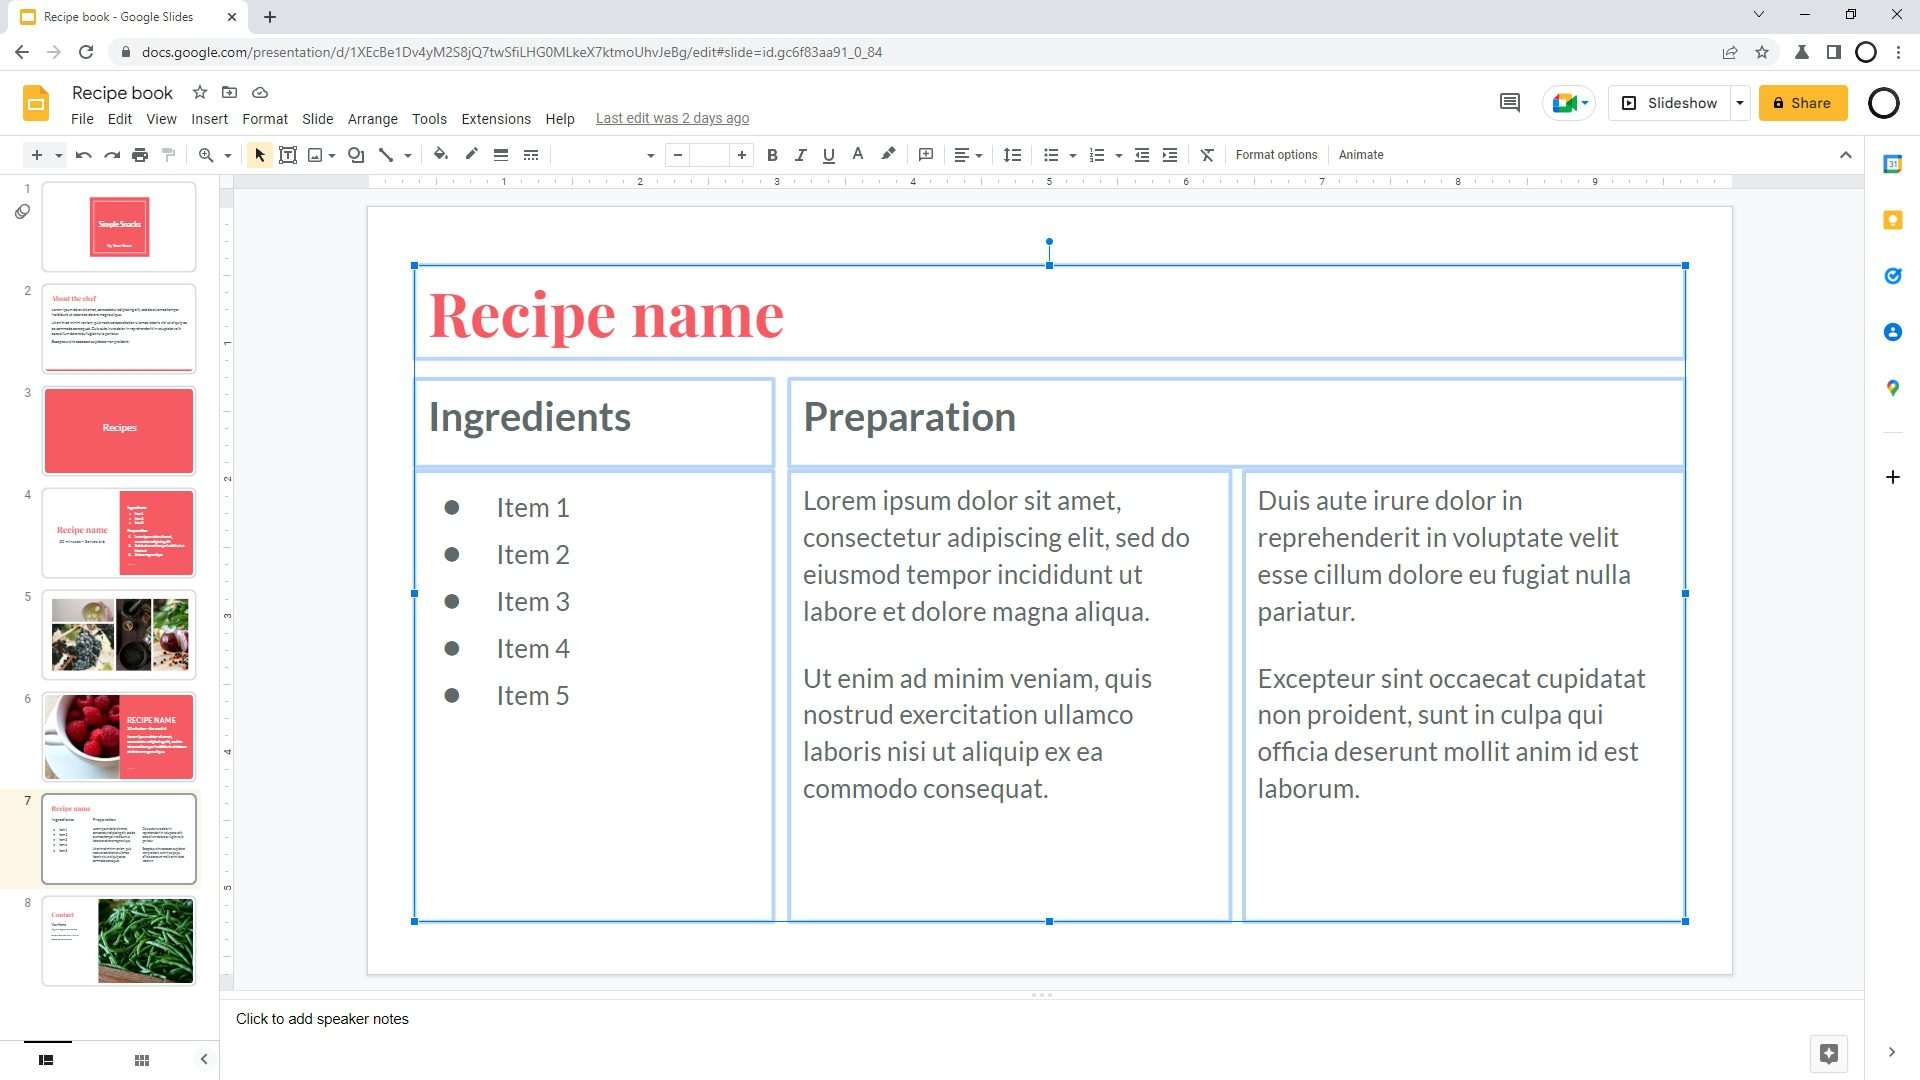Open Google Calendar in the side panel
1920x1080 pixels.
[x=1892, y=164]
